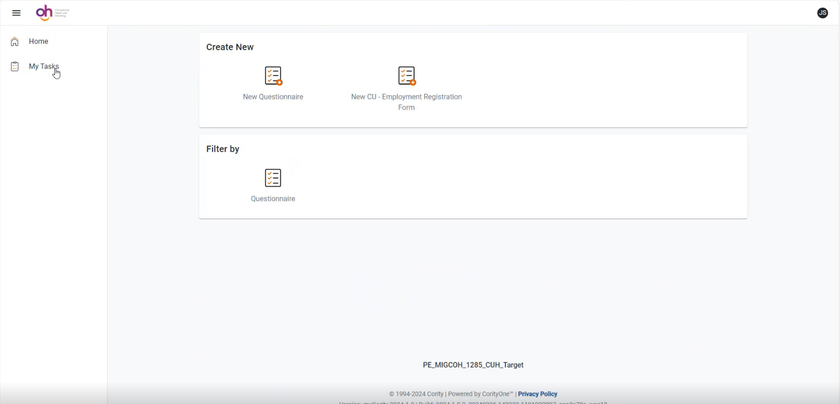Go to Home in sidebar
This screenshot has width=840, height=404.
[x=39, y=41]
